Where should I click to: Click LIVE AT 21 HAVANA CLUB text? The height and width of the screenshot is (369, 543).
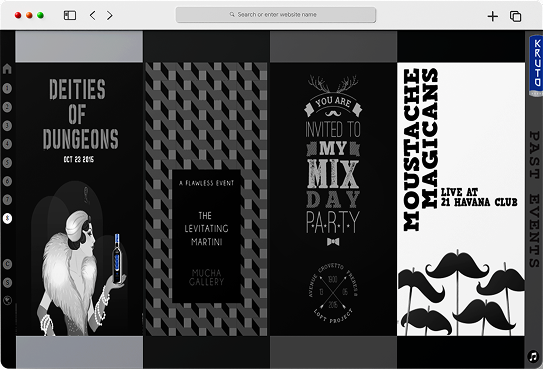coord(479,197)
